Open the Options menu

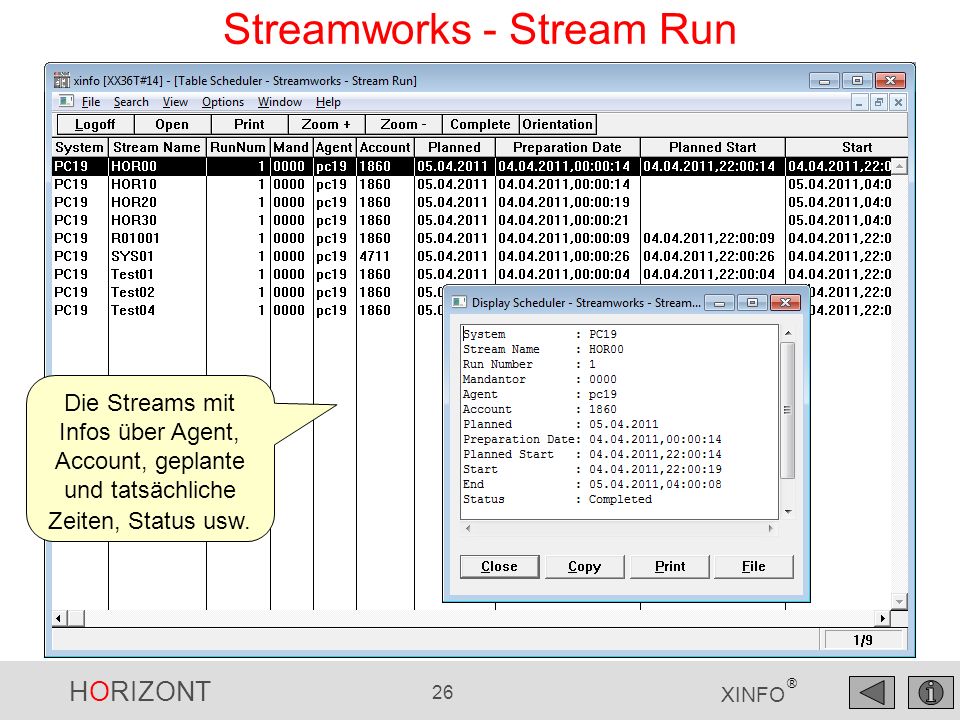point(223,102)
